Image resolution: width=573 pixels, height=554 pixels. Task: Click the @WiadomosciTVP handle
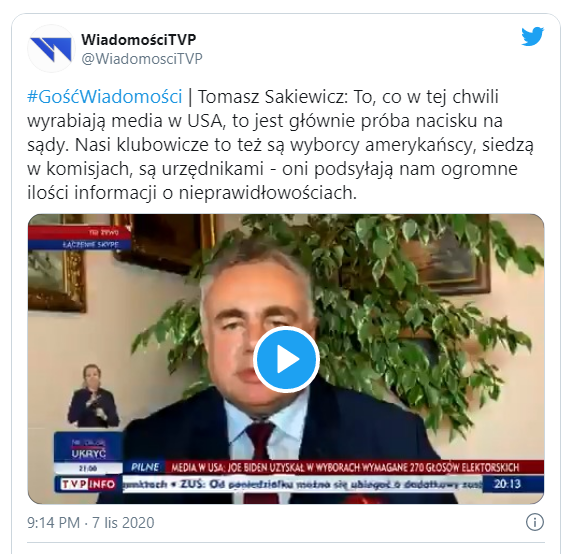tap(142, 58)
